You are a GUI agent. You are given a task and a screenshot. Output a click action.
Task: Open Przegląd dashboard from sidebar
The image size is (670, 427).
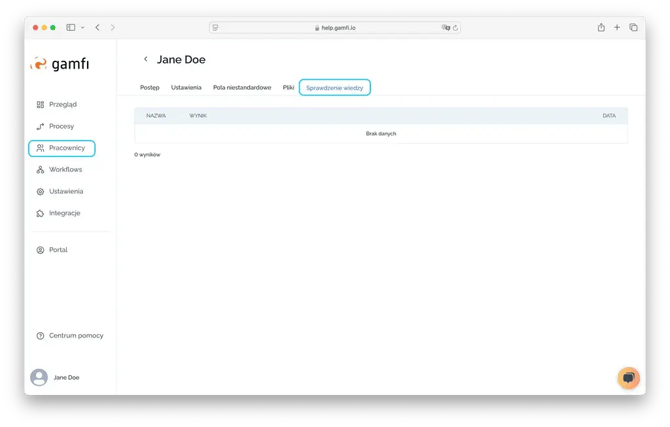(62, 104)
